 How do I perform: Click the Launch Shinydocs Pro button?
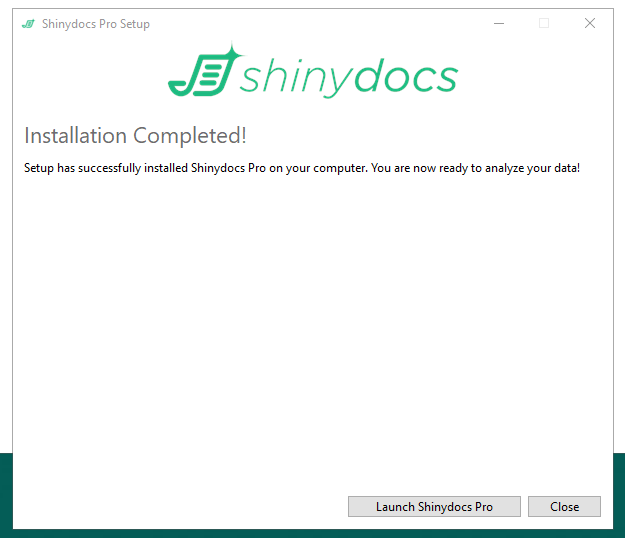434,506
